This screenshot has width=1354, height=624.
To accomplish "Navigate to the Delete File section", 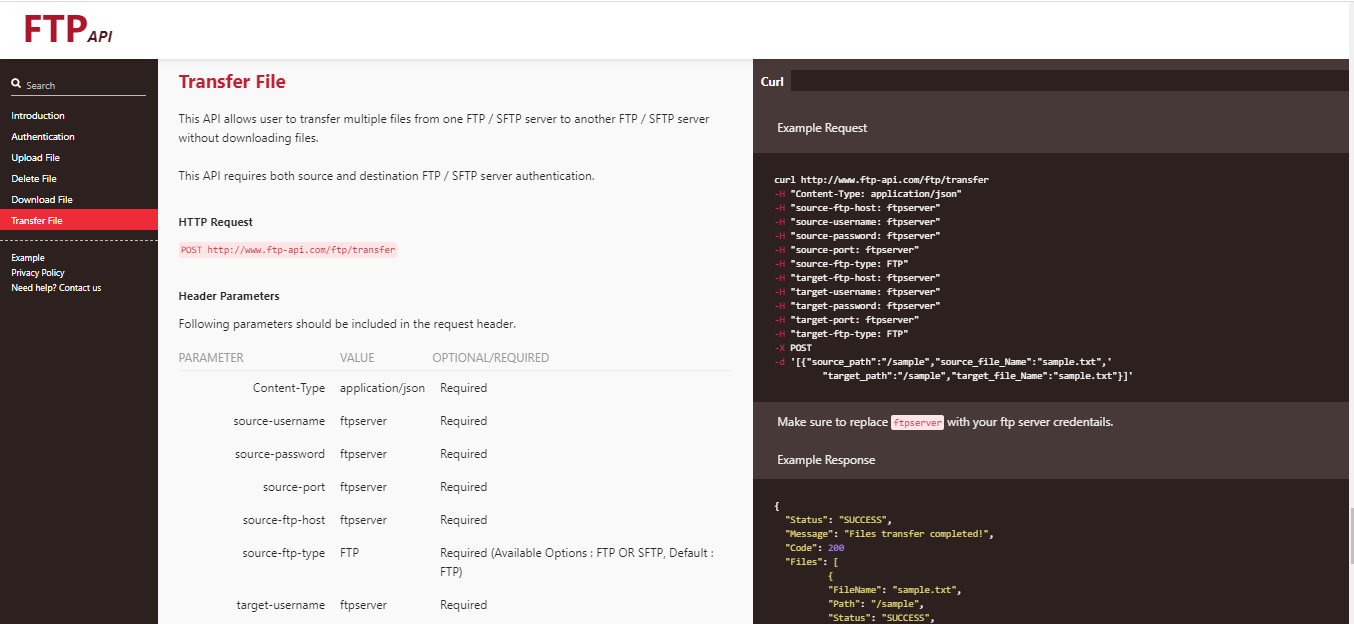I will click(x=34, y=179).
